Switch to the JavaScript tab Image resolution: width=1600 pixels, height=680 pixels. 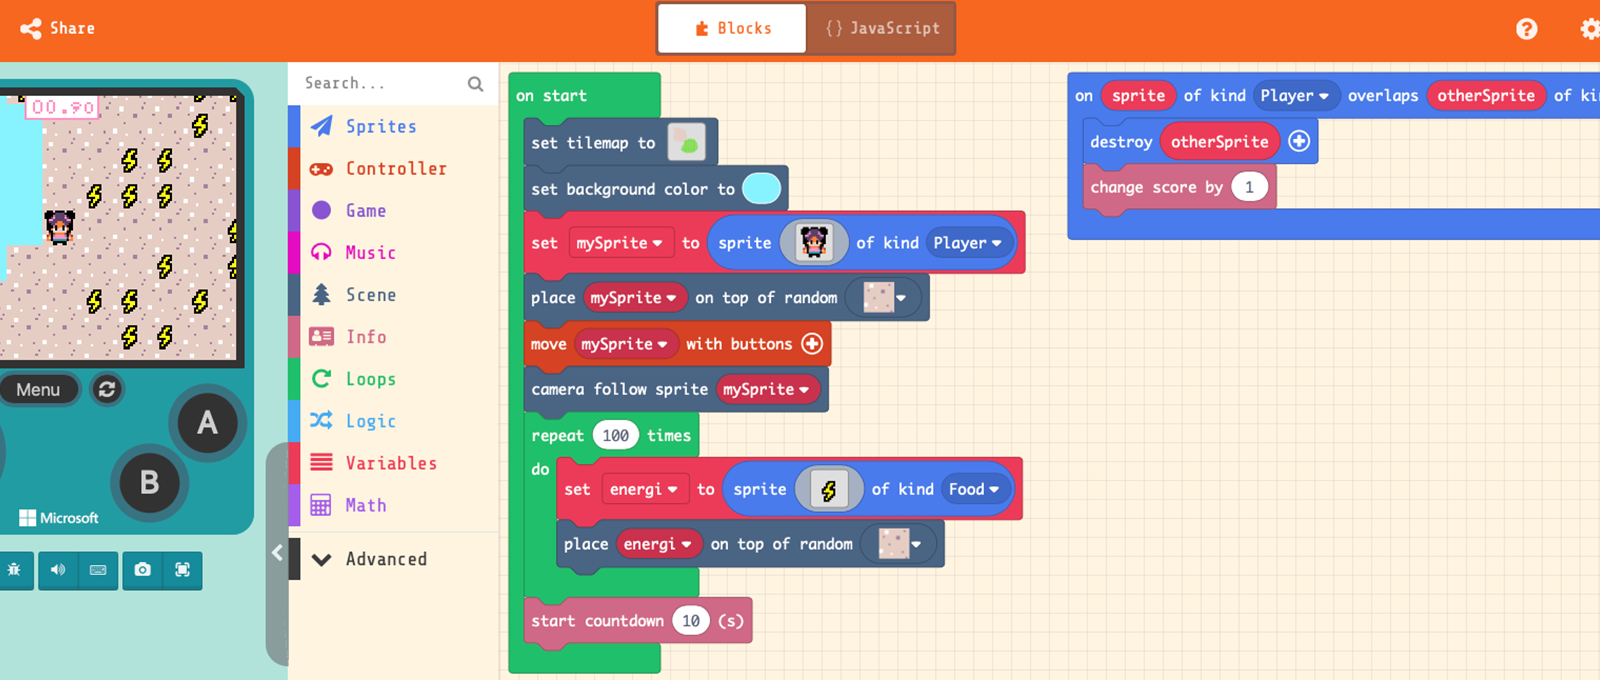882,28
